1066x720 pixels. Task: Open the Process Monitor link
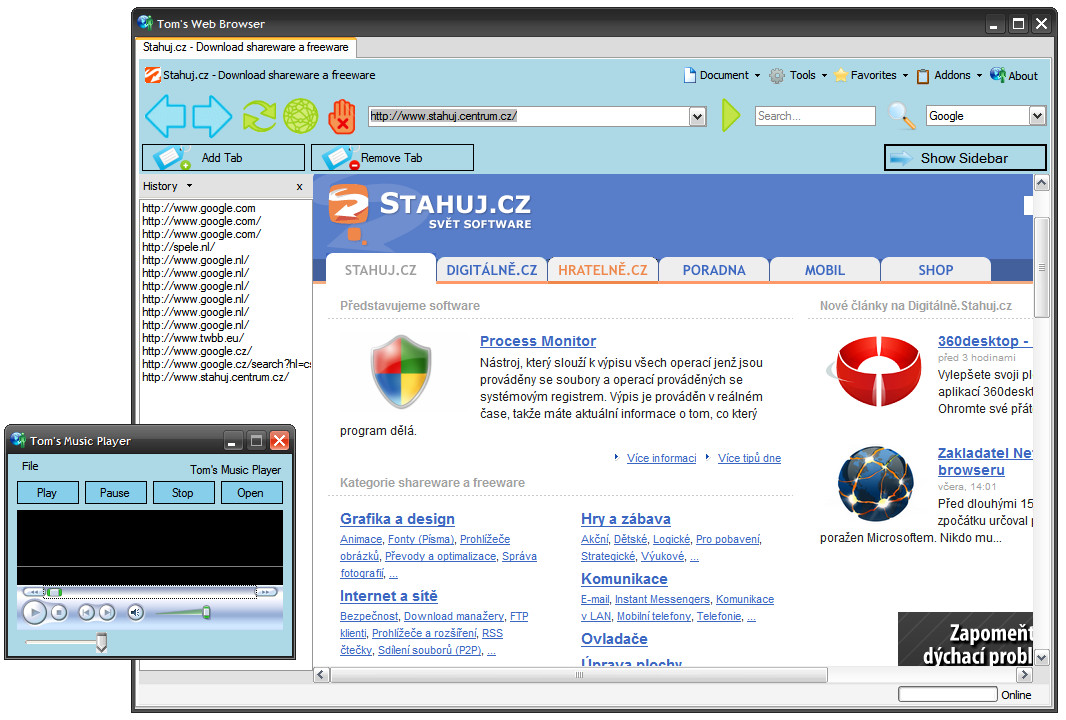[538, 341]
